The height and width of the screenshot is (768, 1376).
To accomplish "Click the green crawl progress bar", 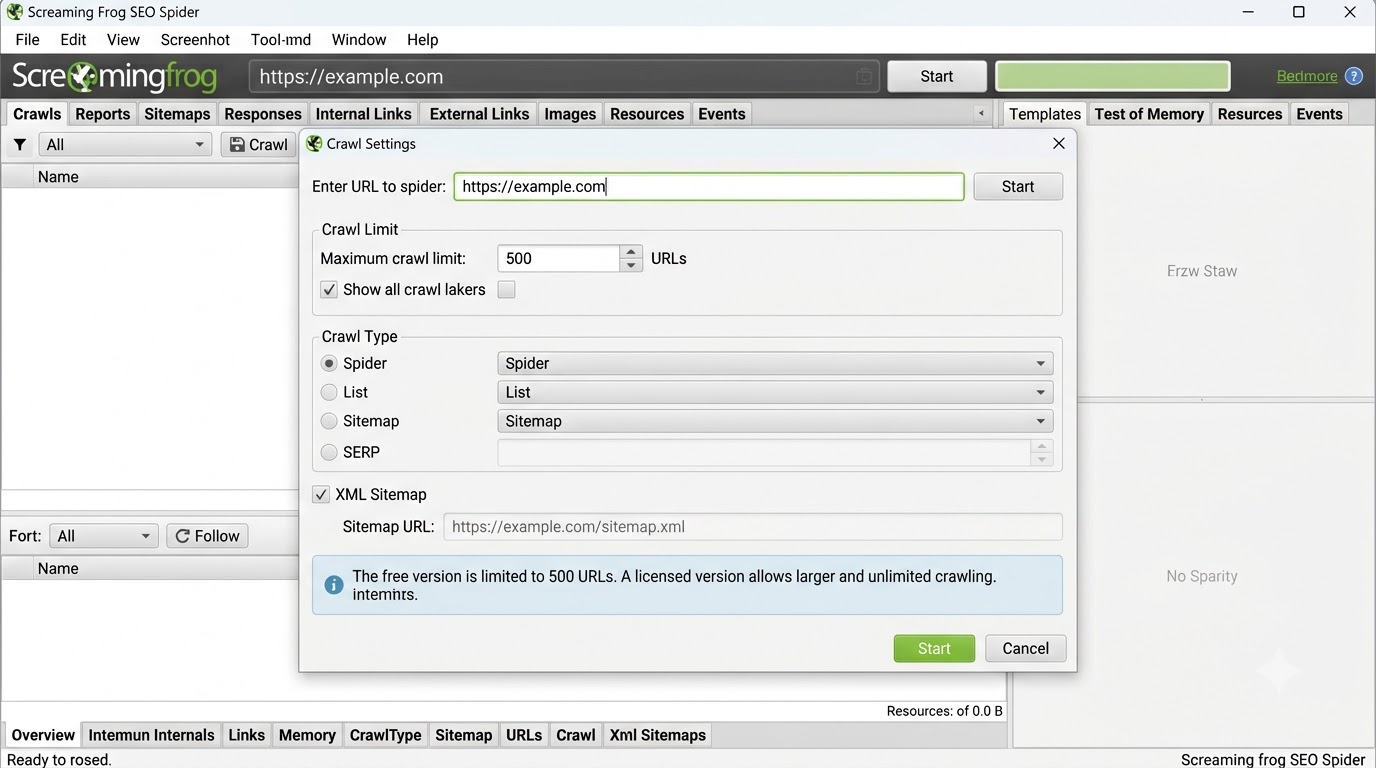I will [x=1113, y=76].
